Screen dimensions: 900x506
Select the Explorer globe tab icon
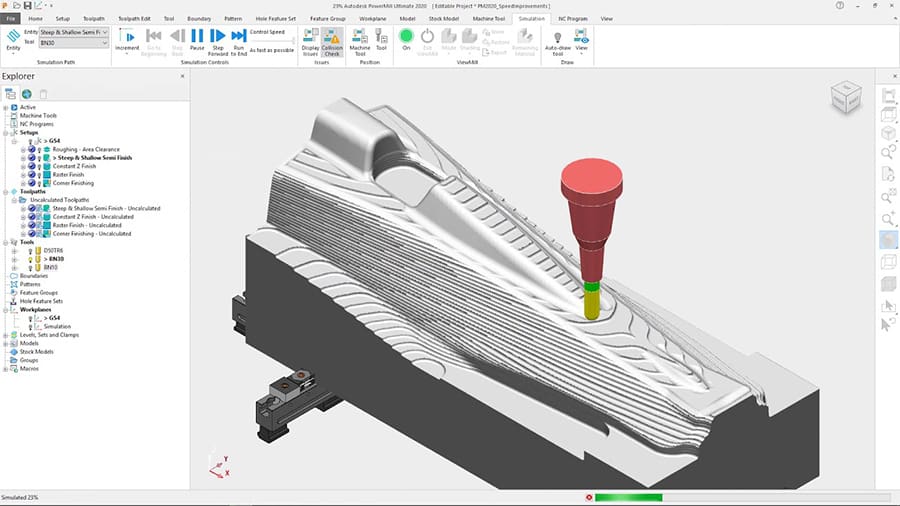[x=26, y=94]
